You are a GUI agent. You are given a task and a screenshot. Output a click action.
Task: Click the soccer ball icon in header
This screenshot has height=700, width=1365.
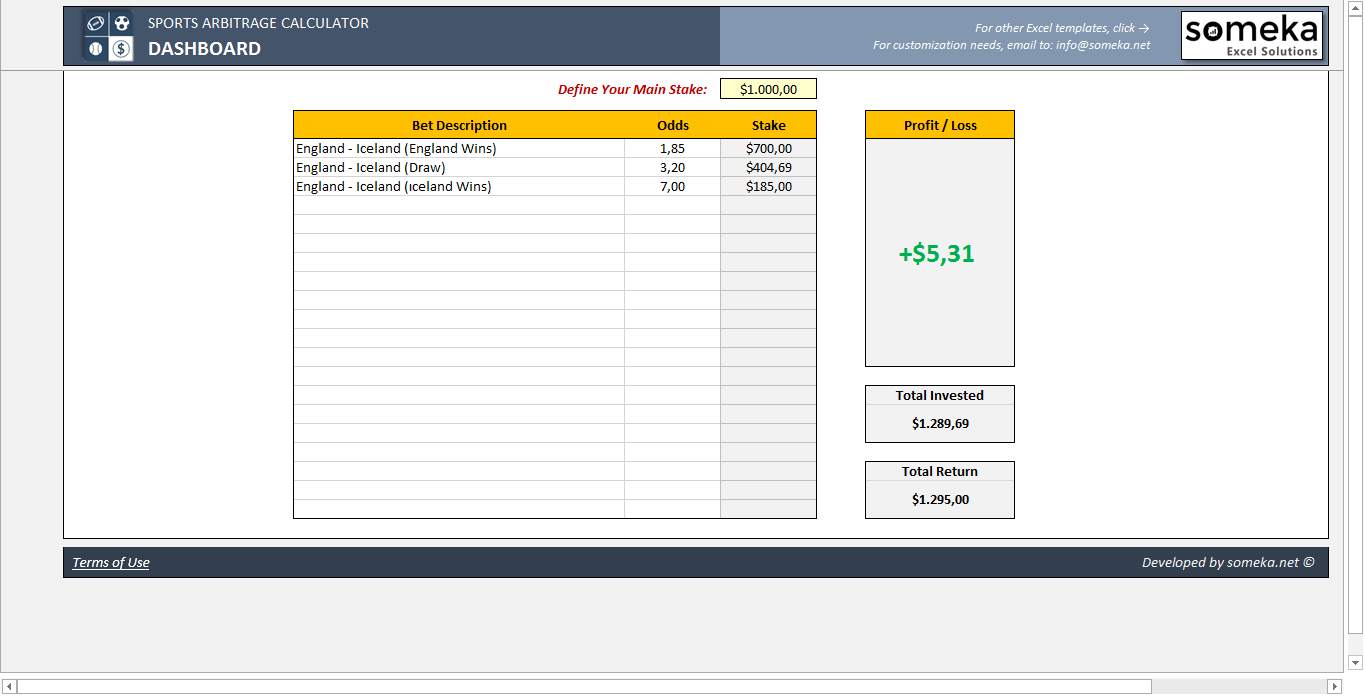pyautogui.click(x=121, y=23)
